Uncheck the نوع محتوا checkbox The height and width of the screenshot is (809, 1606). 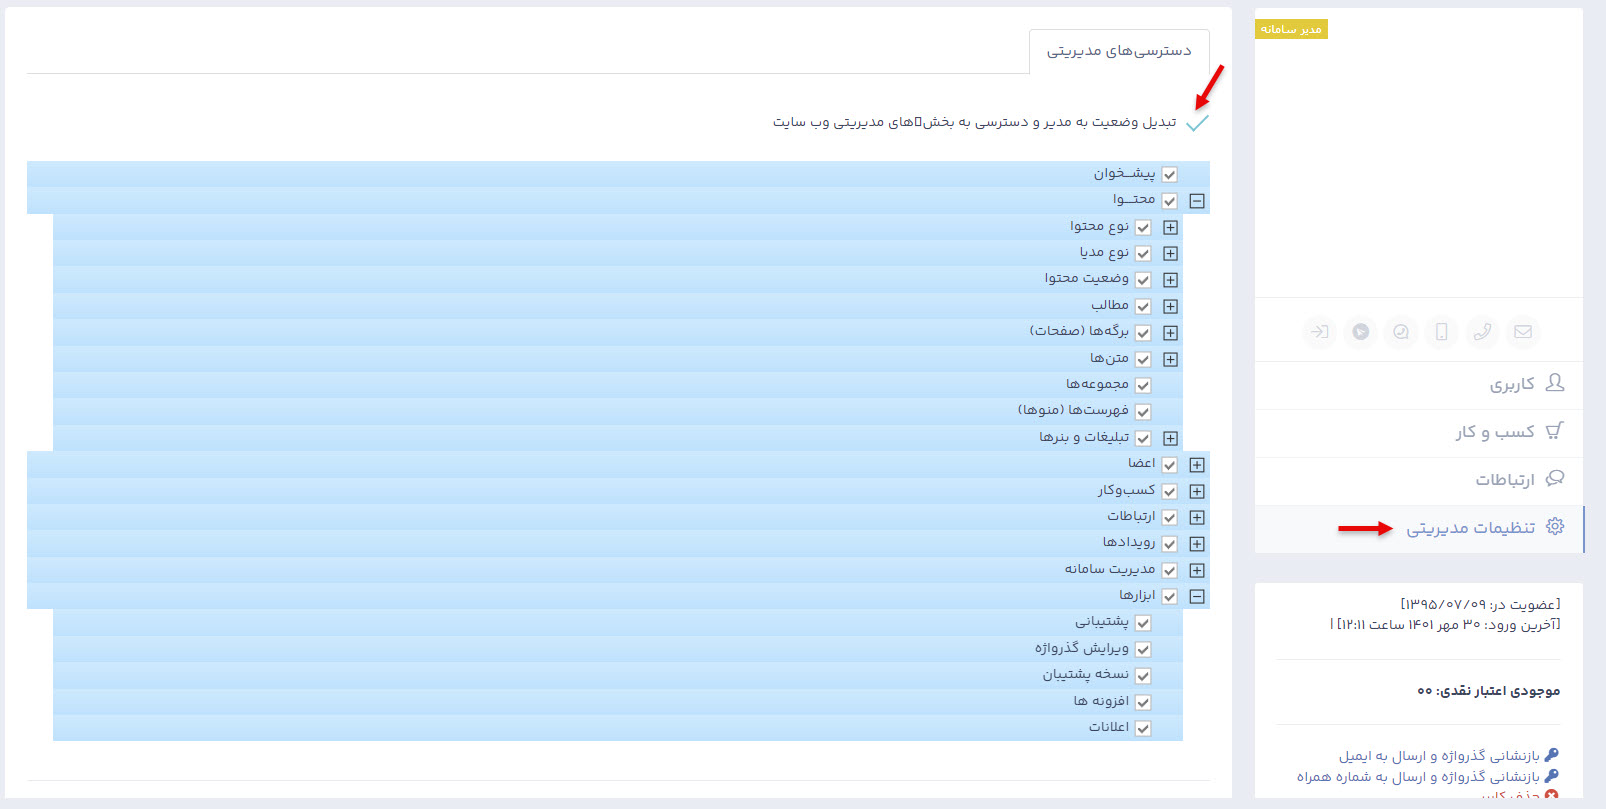(1143, 228)
